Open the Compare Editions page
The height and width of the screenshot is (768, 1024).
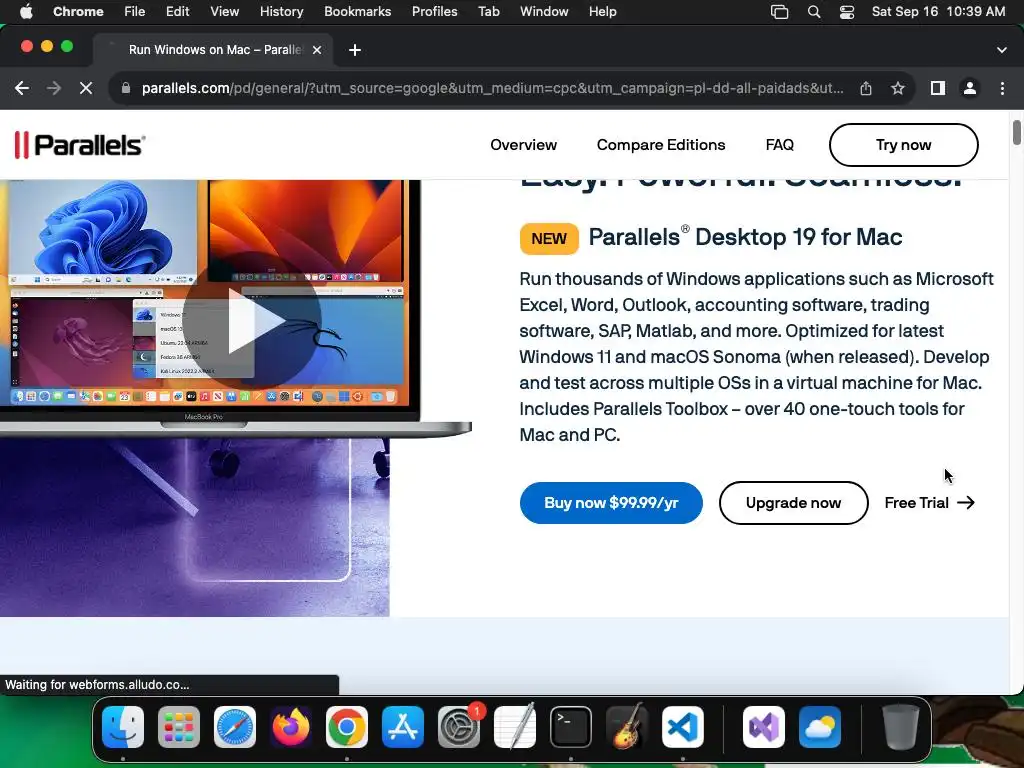(x=661, y=145)
